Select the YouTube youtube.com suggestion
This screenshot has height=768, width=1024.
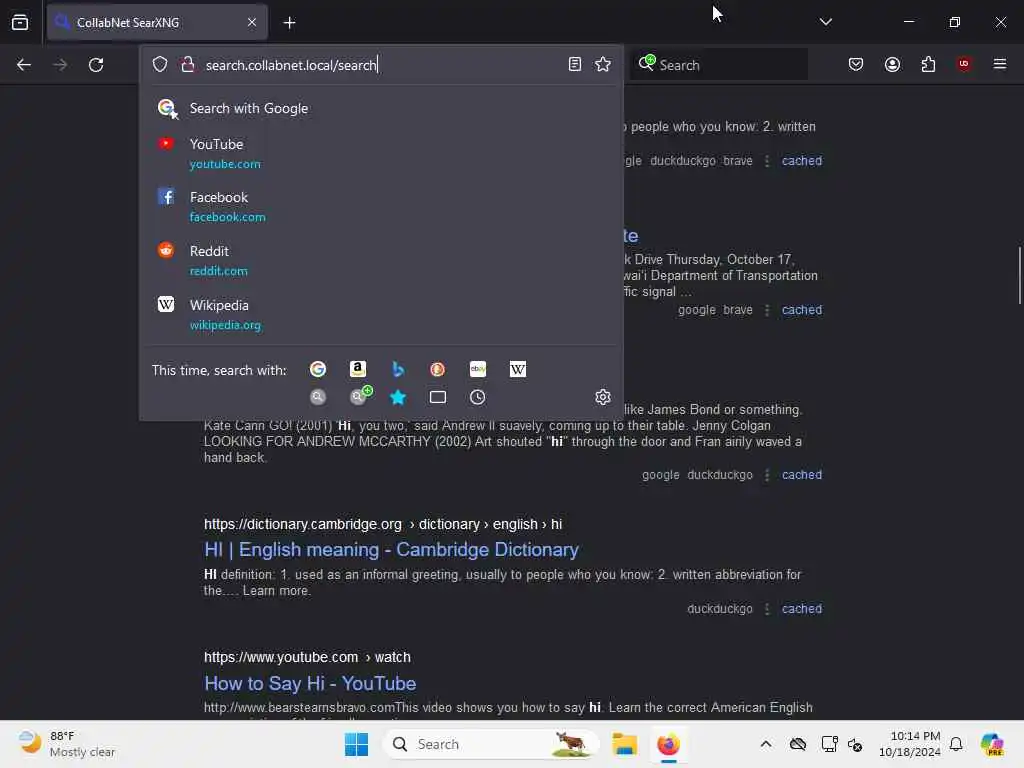pyautogui.click(x=381, y=153)
